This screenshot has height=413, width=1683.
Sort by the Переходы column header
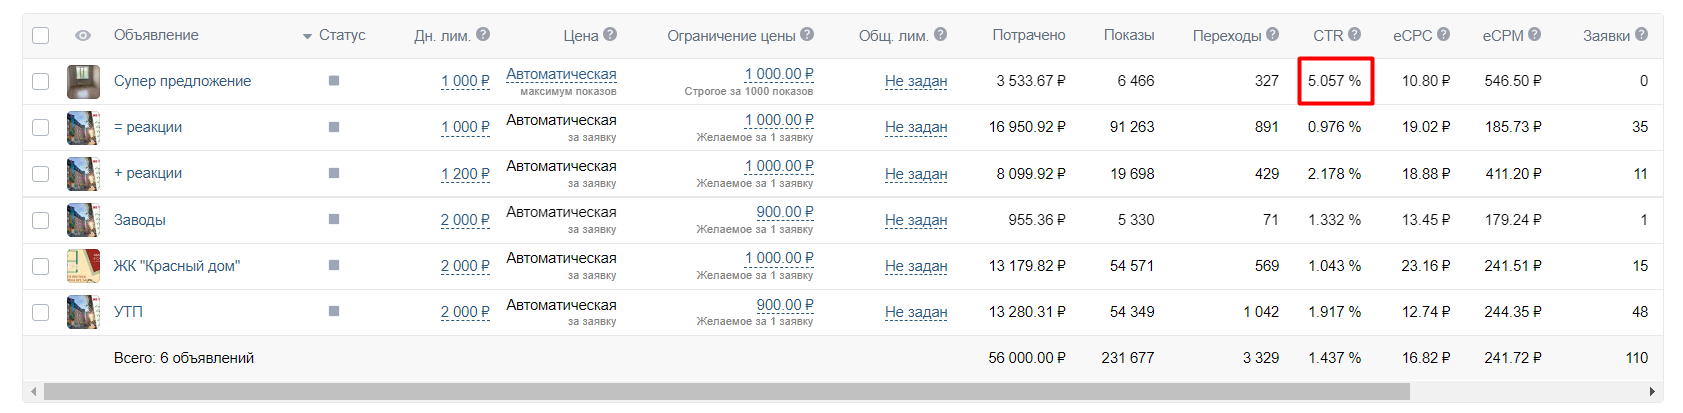1227,35
